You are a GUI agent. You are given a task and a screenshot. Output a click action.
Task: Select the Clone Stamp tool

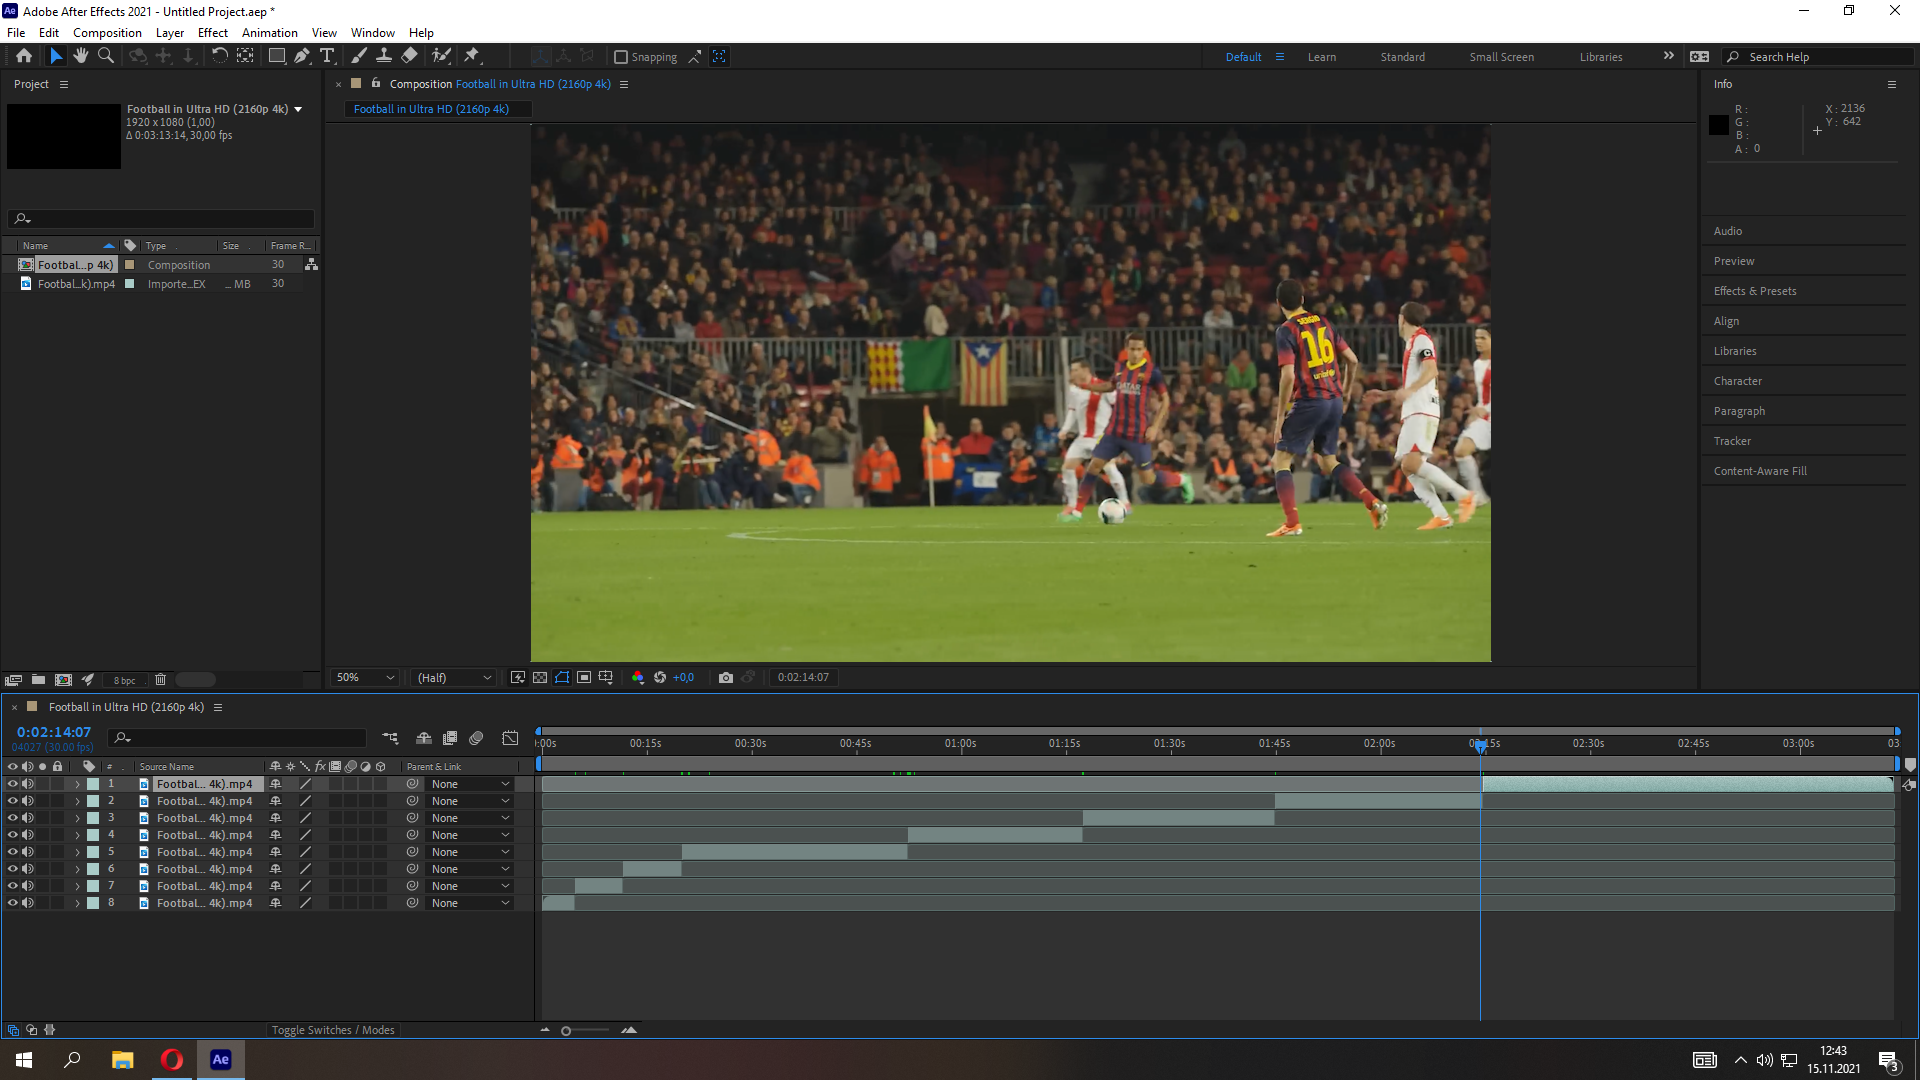[383, 56]
